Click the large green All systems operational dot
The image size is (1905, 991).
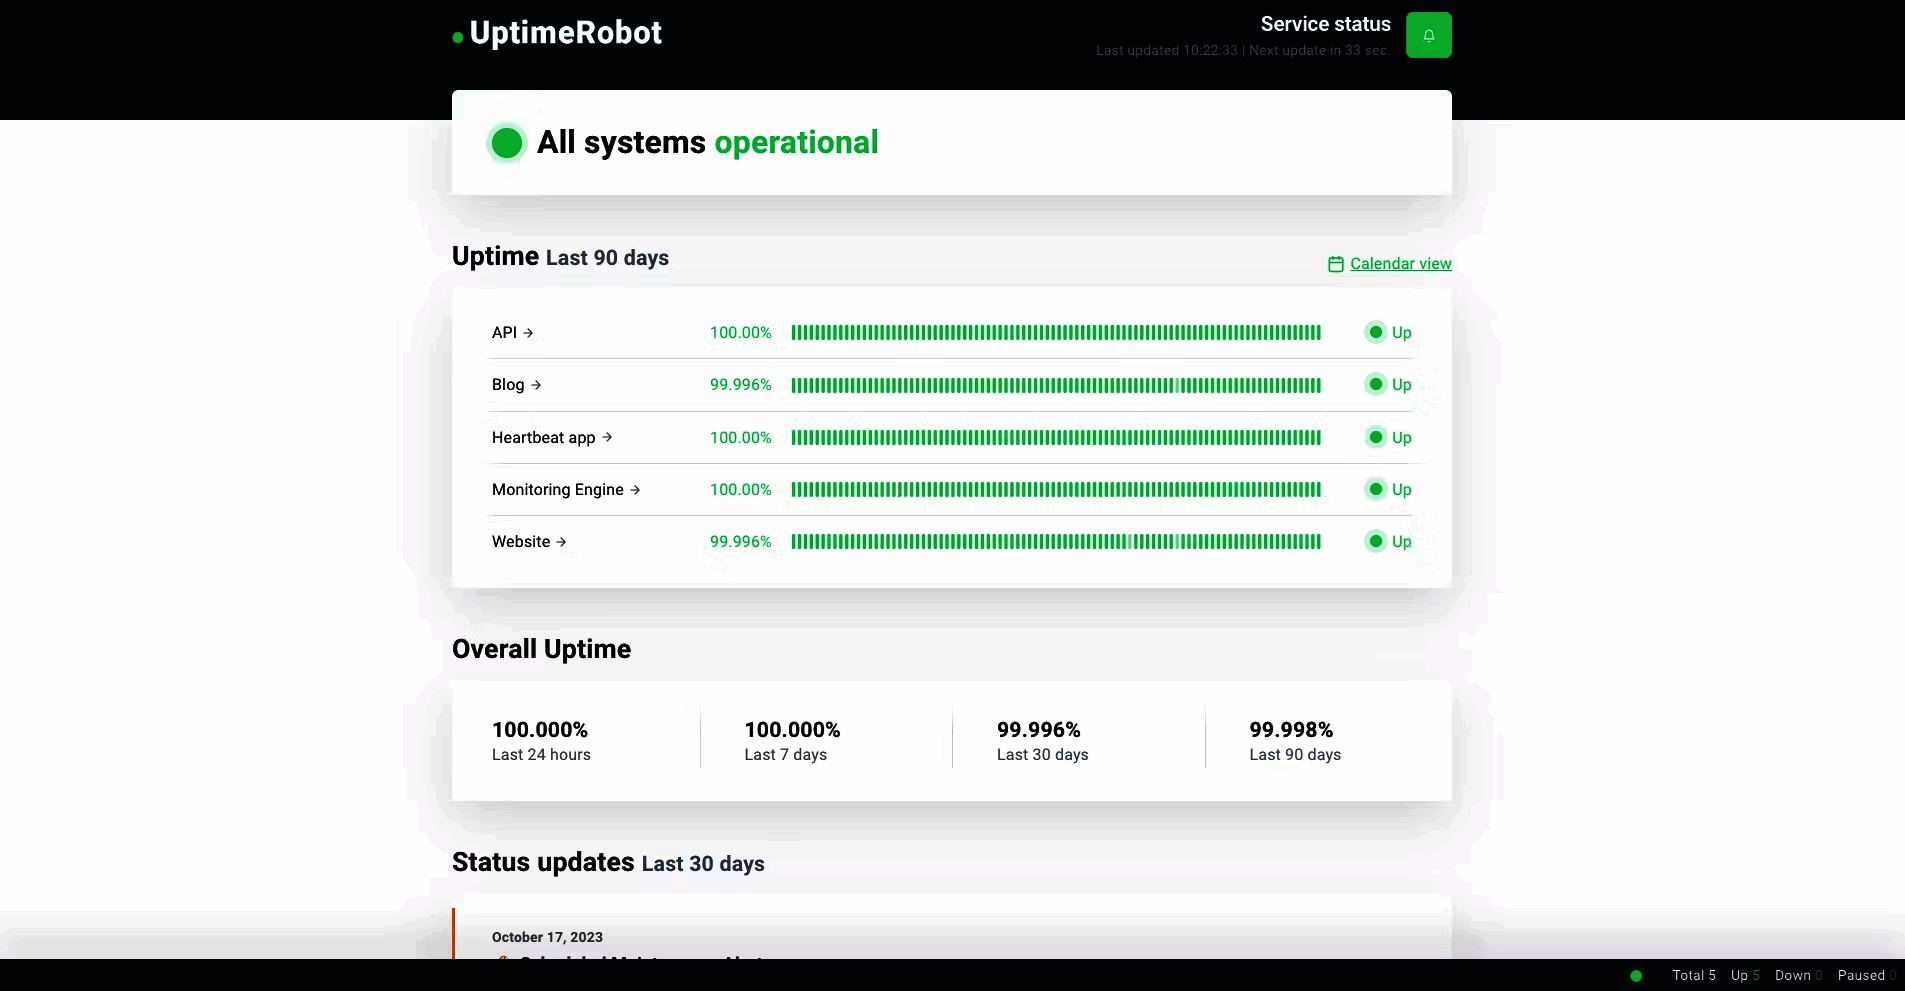[507, 143]
